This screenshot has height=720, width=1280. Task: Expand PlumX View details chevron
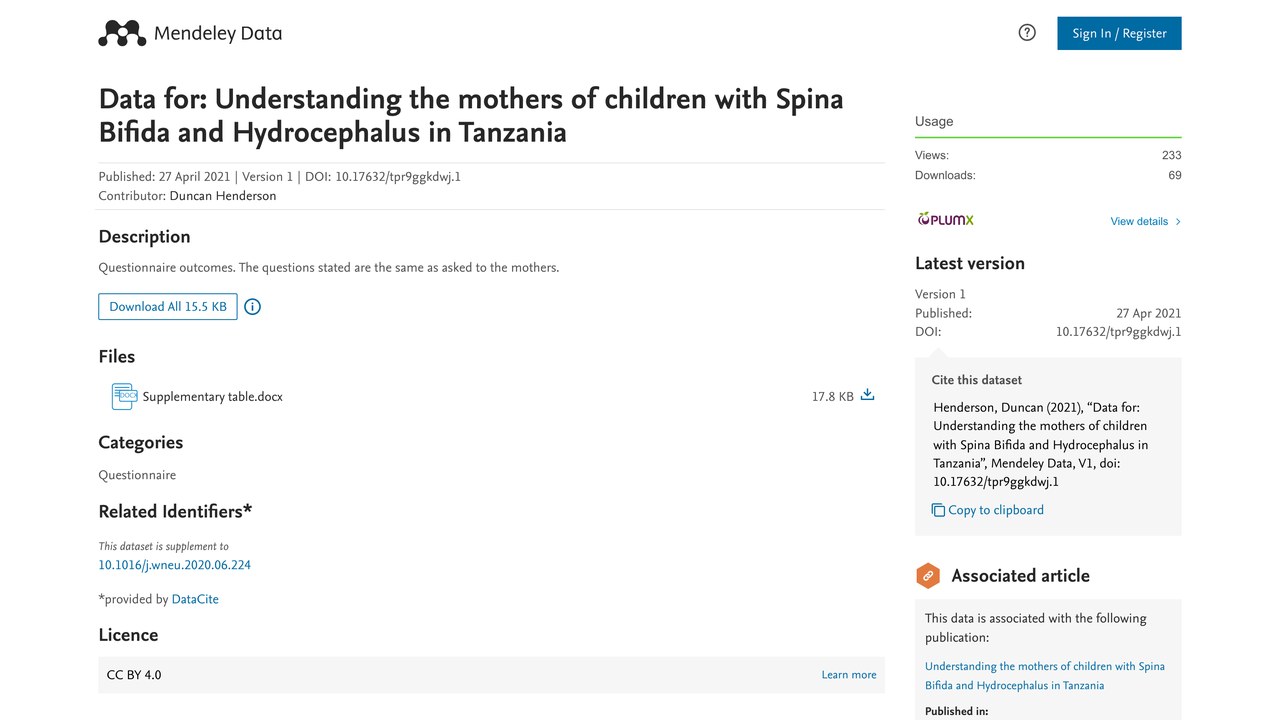click(x=1178, y=221)
